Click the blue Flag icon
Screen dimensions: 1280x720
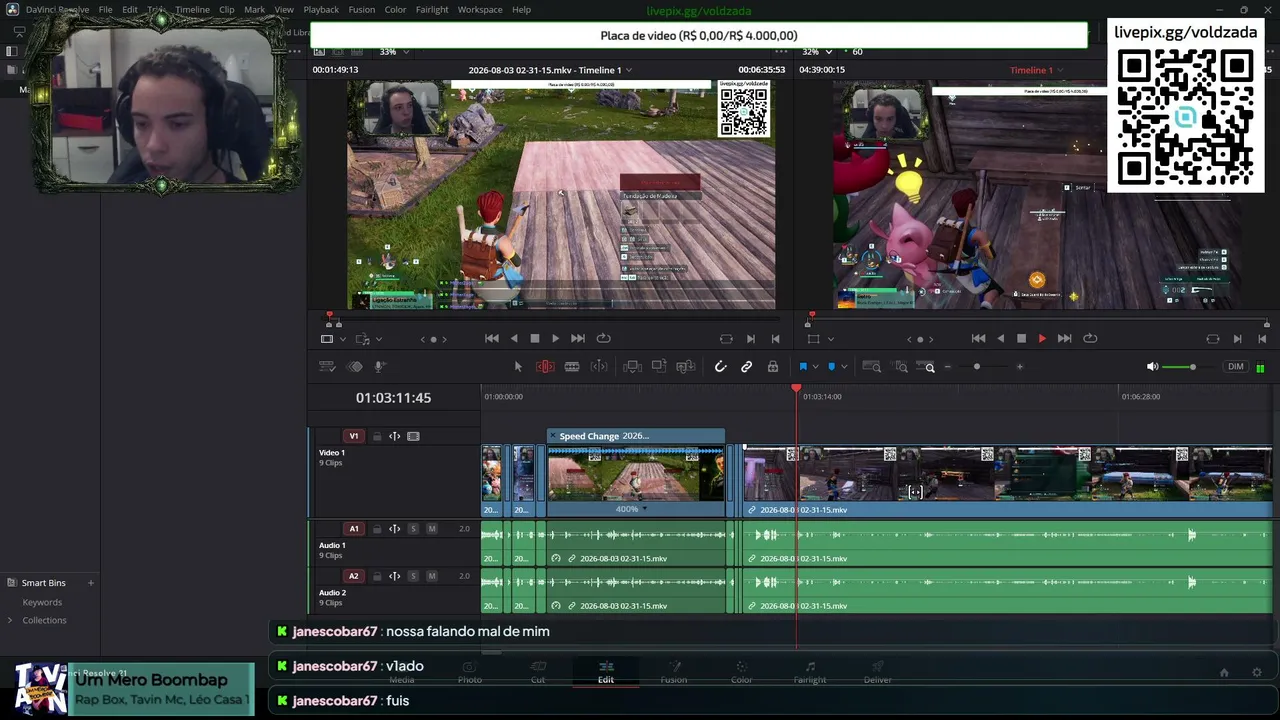802,367
